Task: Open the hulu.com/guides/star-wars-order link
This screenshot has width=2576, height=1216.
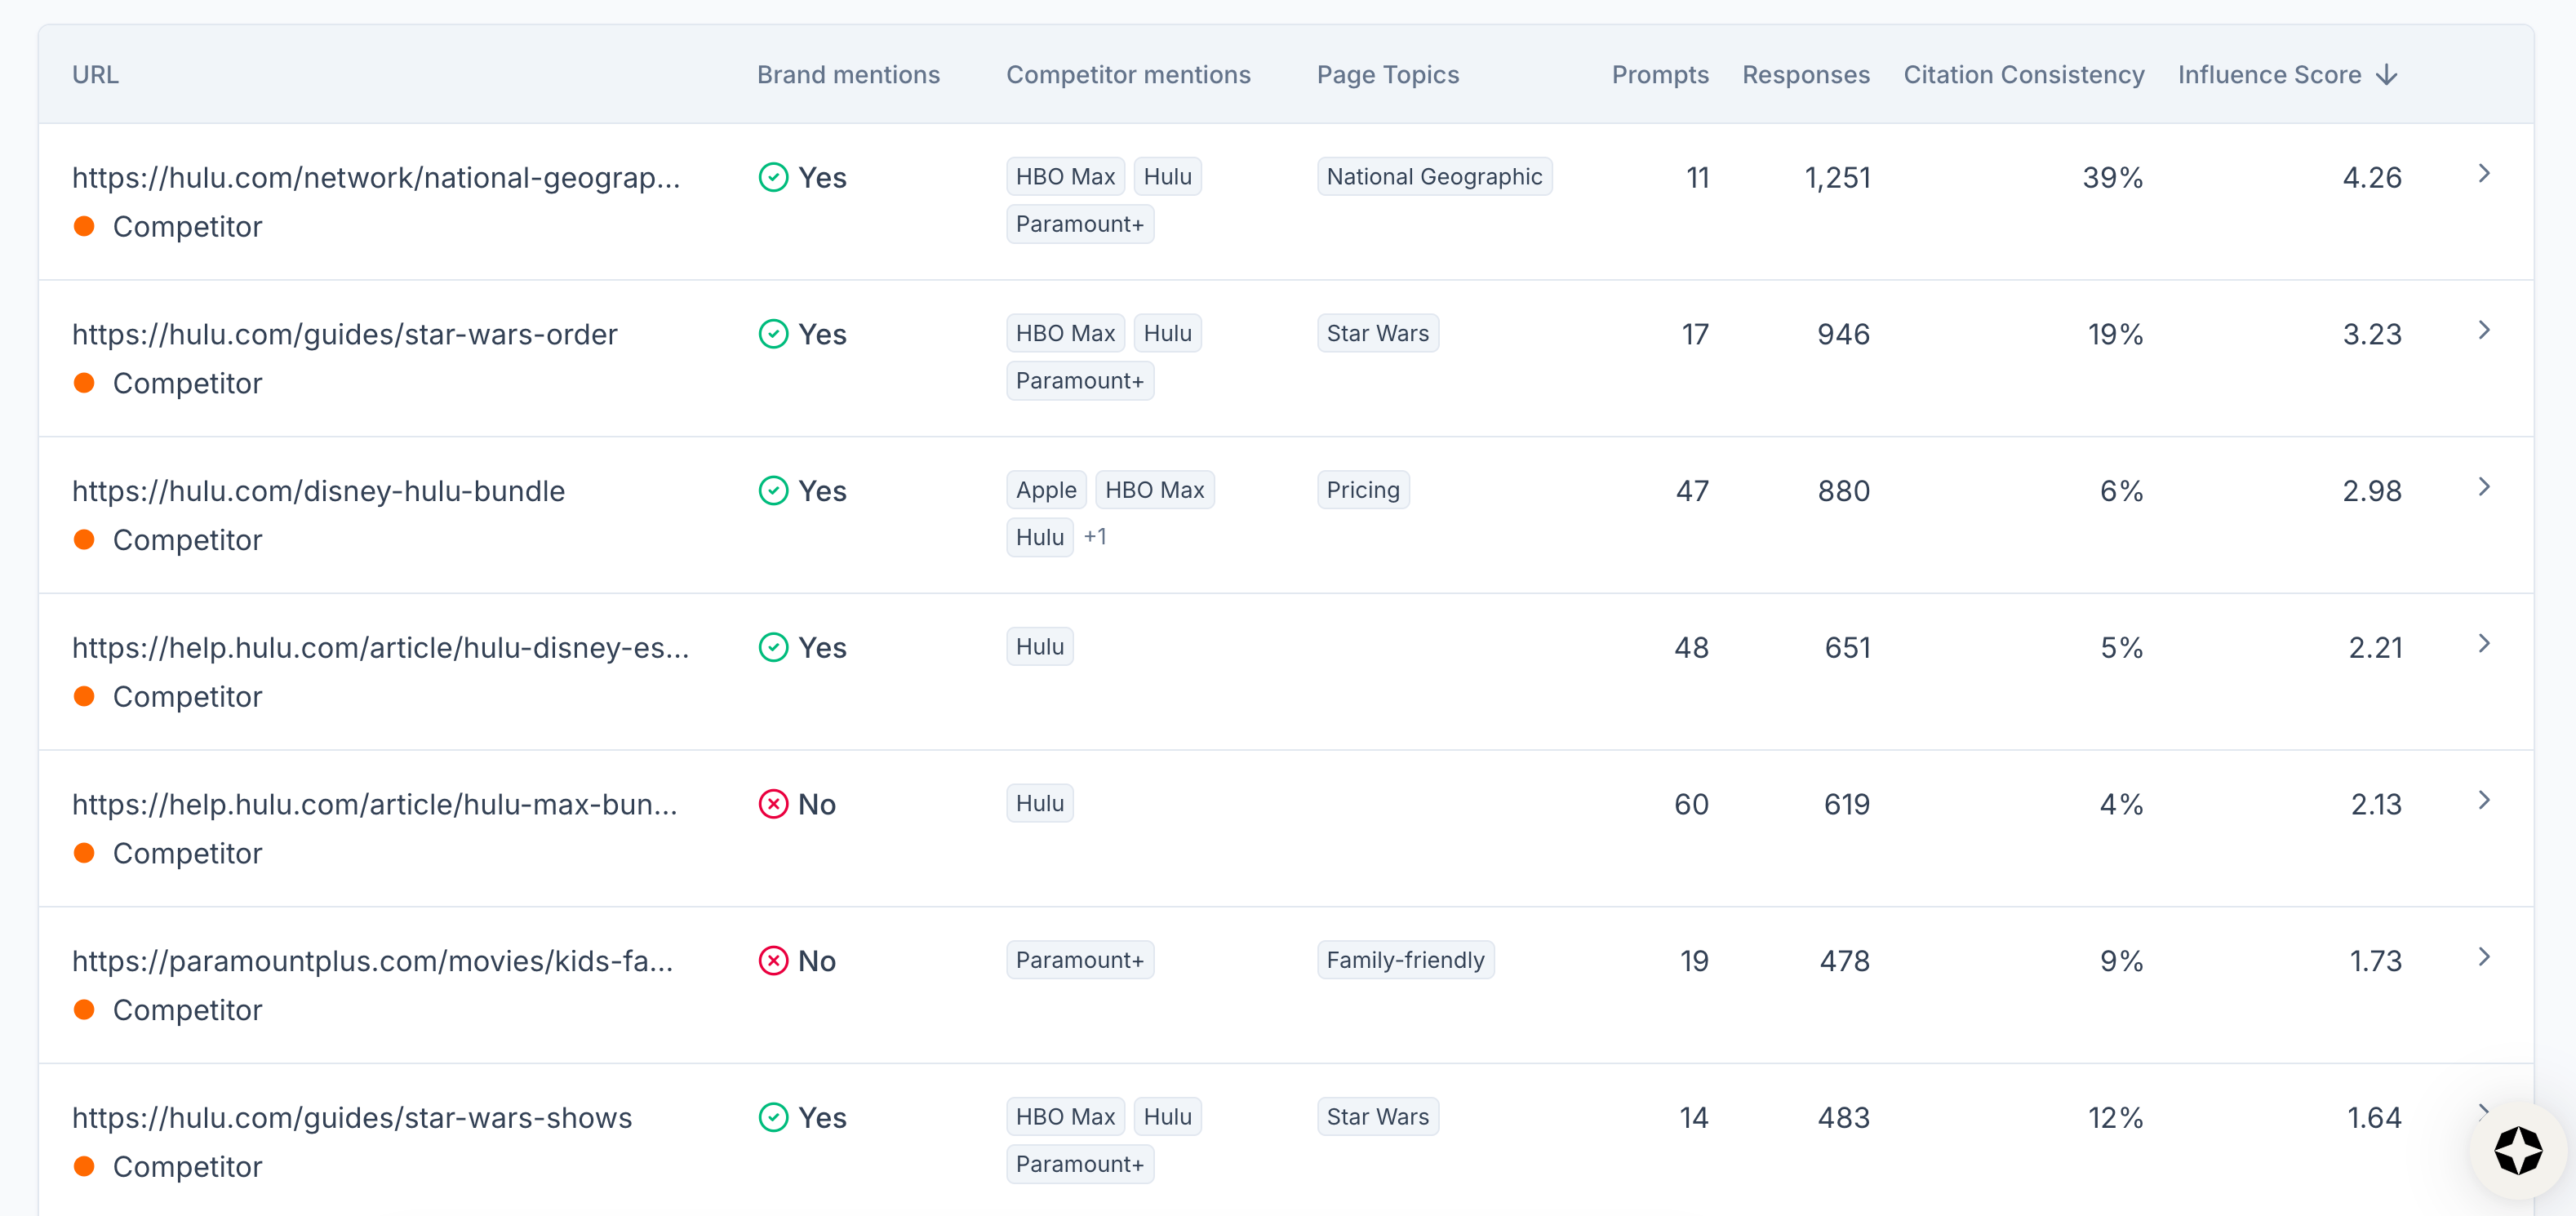Action: click(x=344, y=334)
